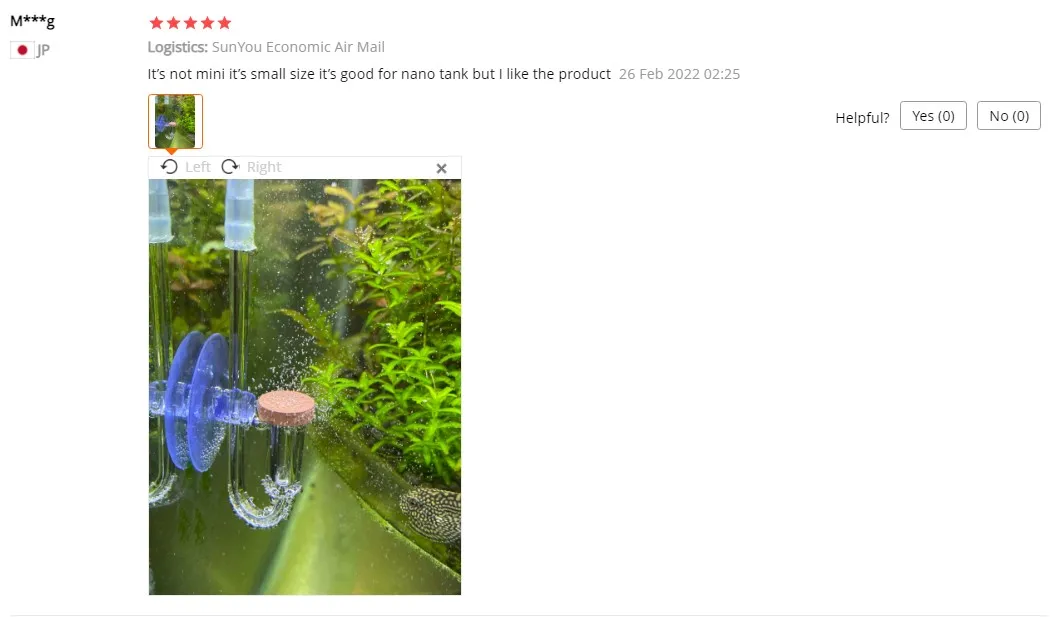The width and height of the screenshot is (1052, 621).
Task: Click the "Left" rotate label
Action: 197,167
